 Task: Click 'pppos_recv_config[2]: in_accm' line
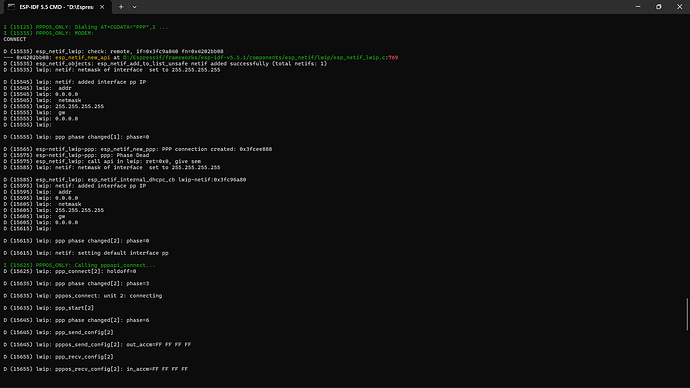[95, 369]
